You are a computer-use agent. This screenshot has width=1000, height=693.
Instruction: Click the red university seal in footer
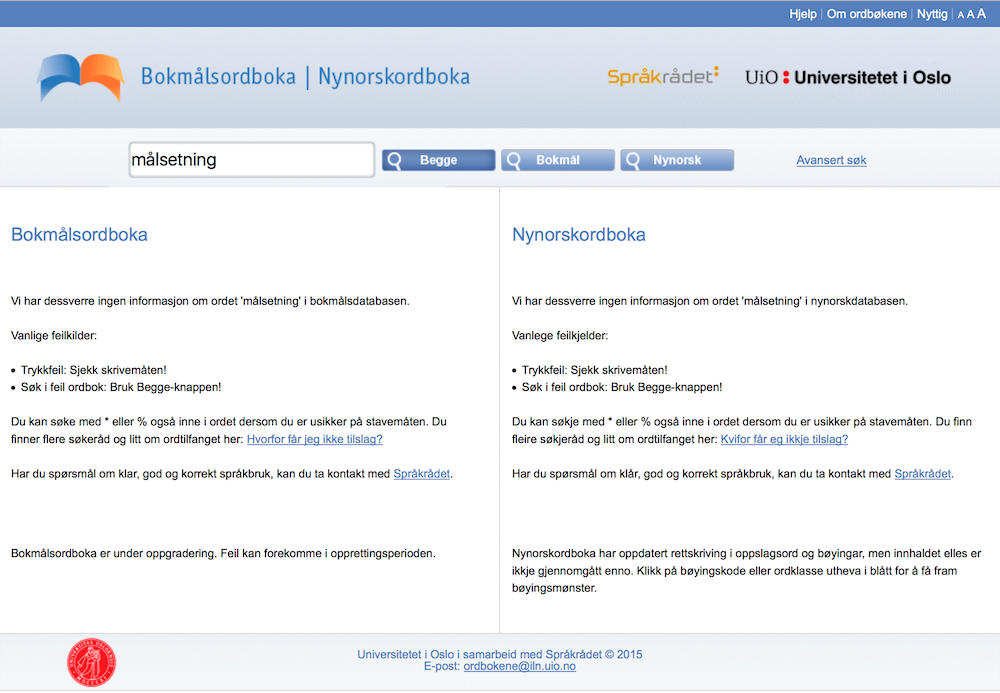91,663
